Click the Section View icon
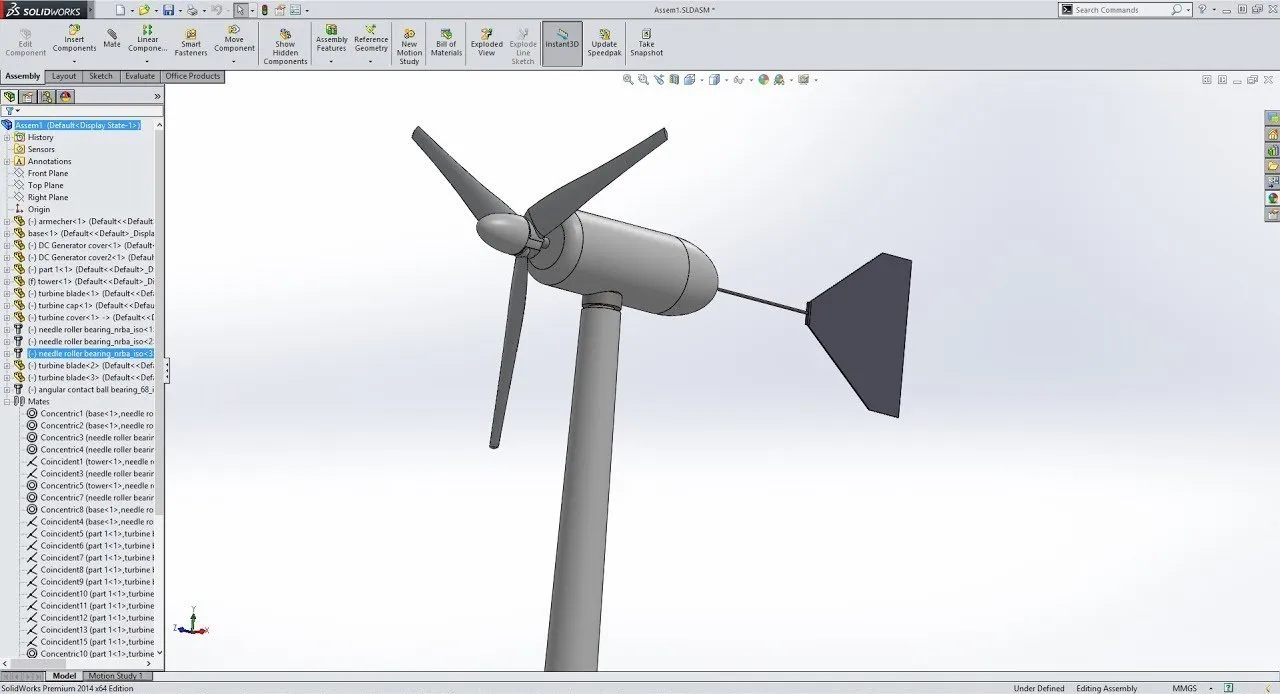 [x=675, y=79]
